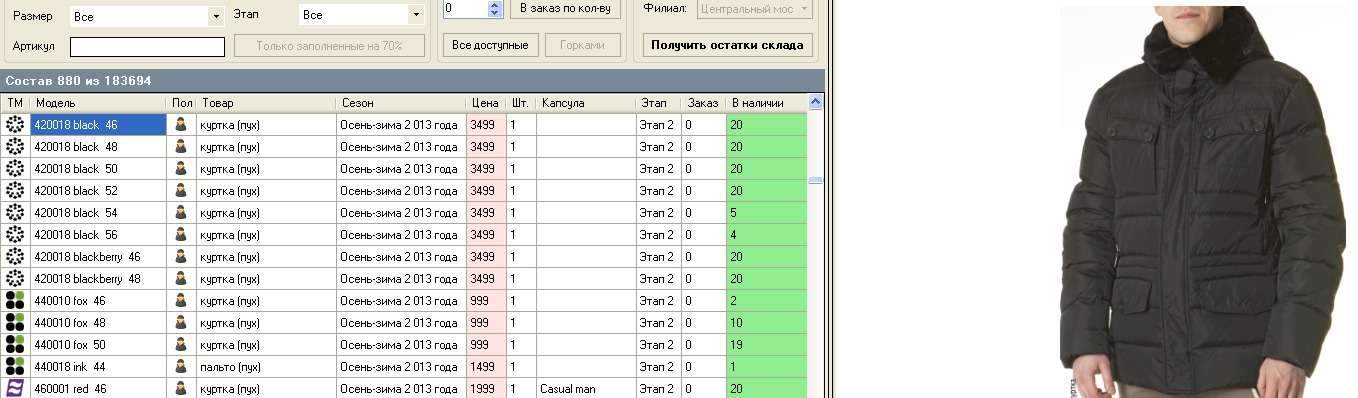1358x398 pixels.
Task: Click the brand icon for 440010 fox 46
Action: coord(15,301)
